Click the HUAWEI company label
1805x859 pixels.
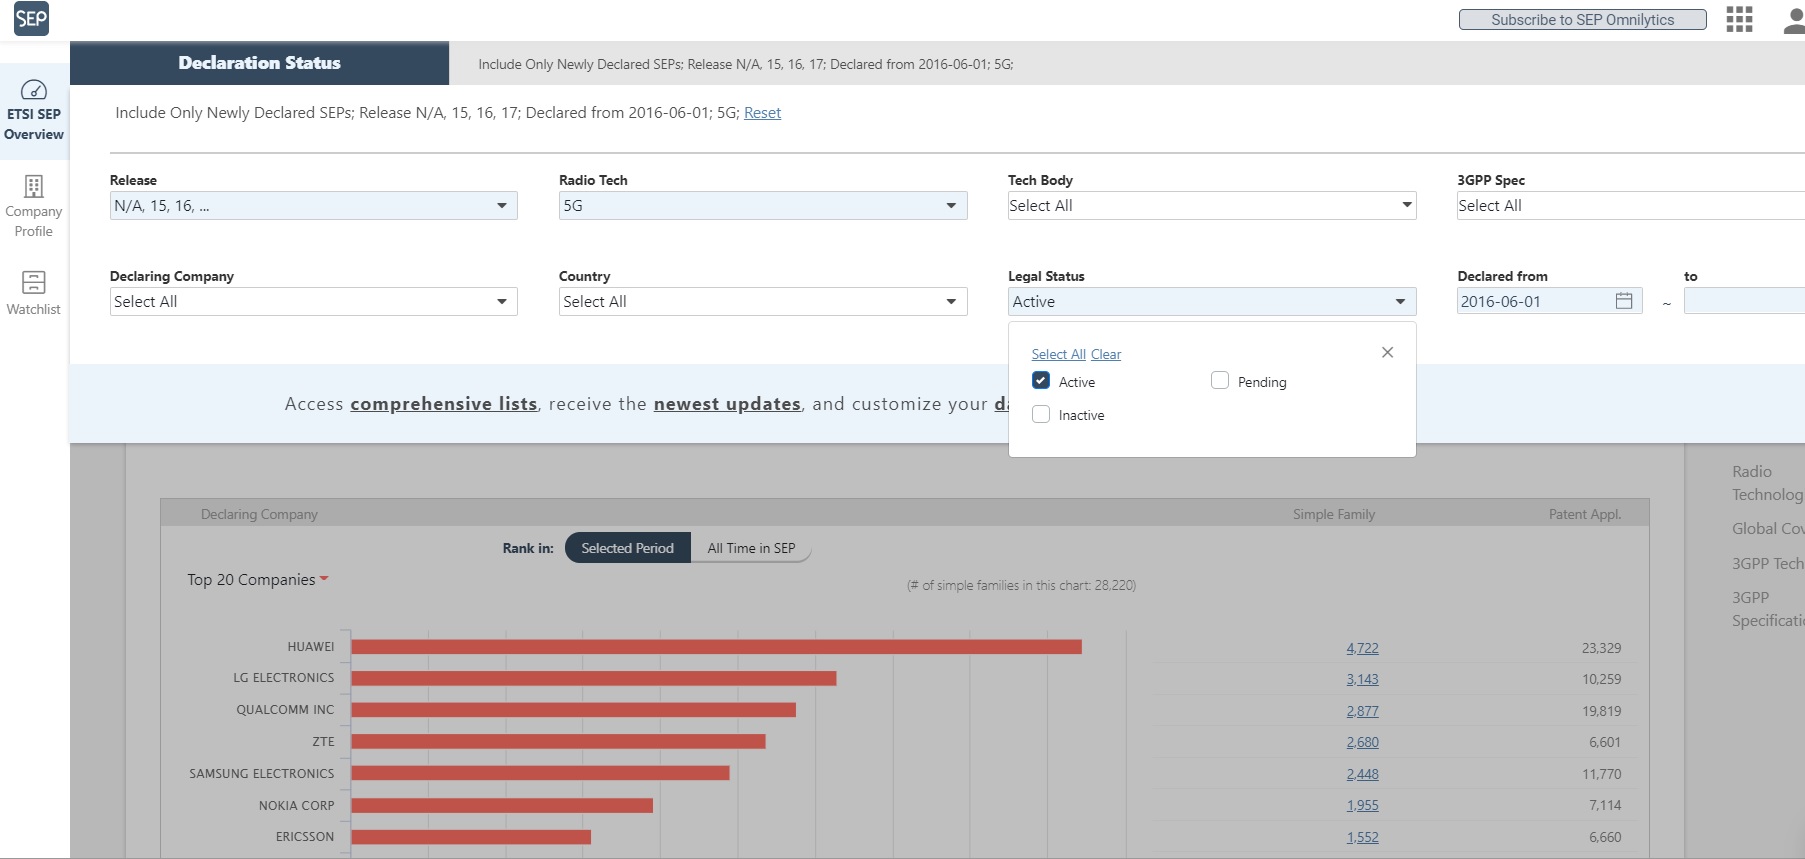[311, 647]
